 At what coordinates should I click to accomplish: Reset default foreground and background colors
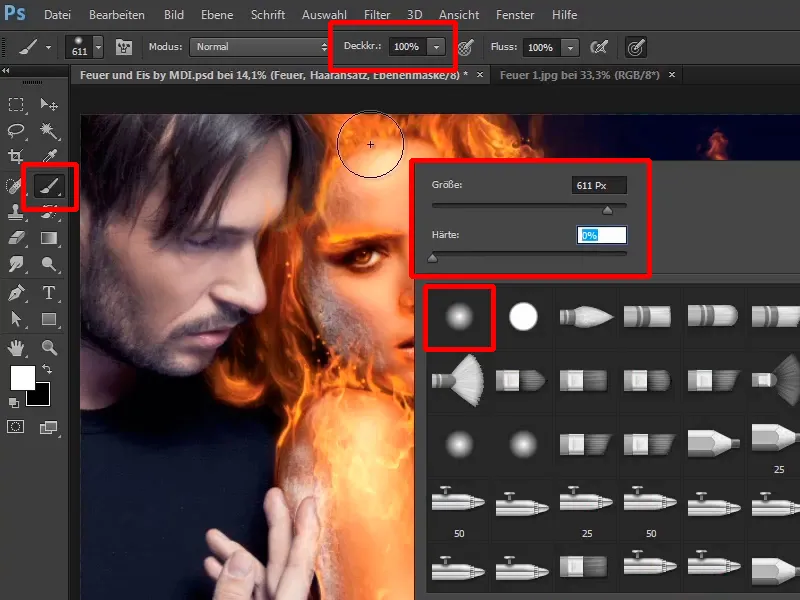point(14,403)
